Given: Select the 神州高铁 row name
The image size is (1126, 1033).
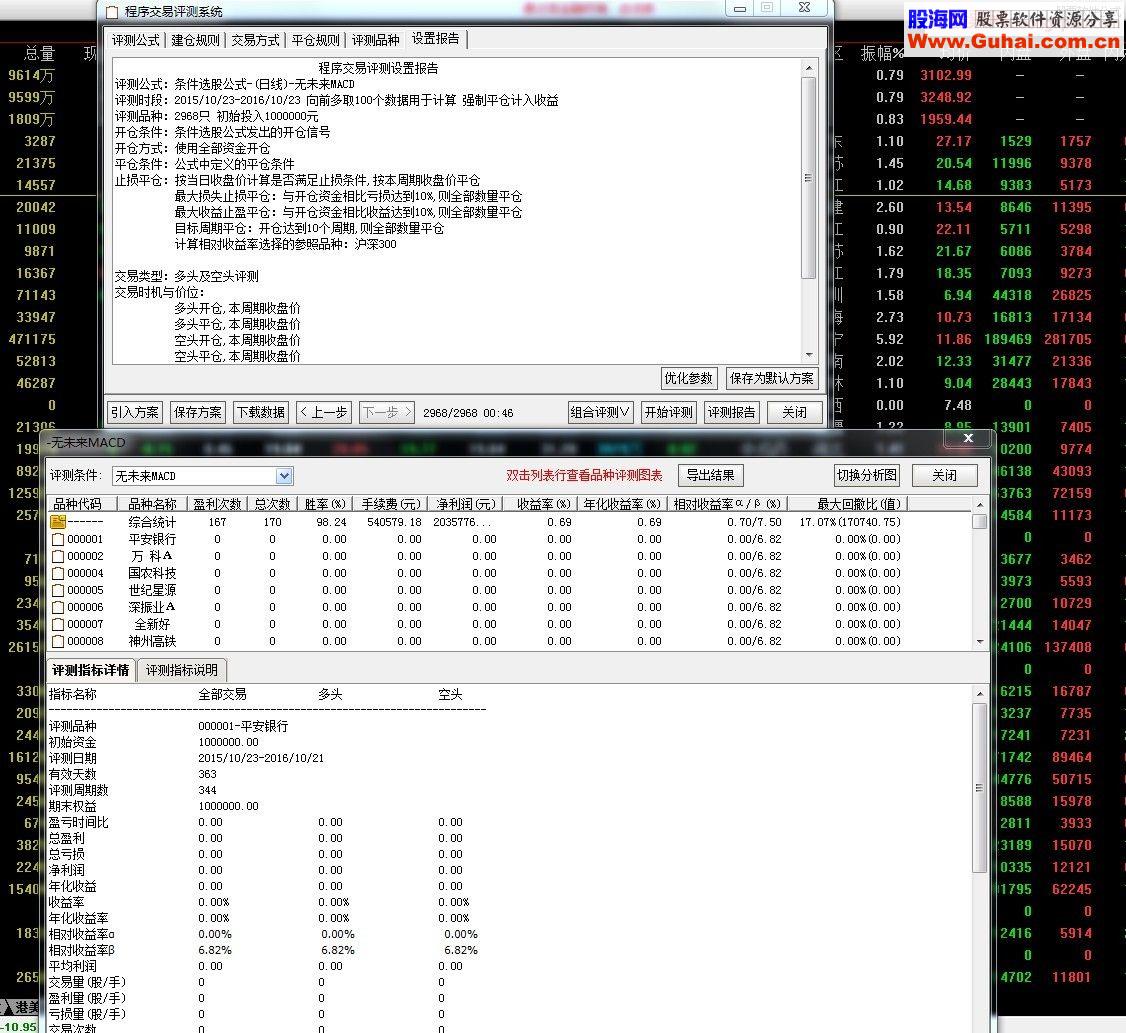Looking at the screenshot, I should click(x=152, y=641).
